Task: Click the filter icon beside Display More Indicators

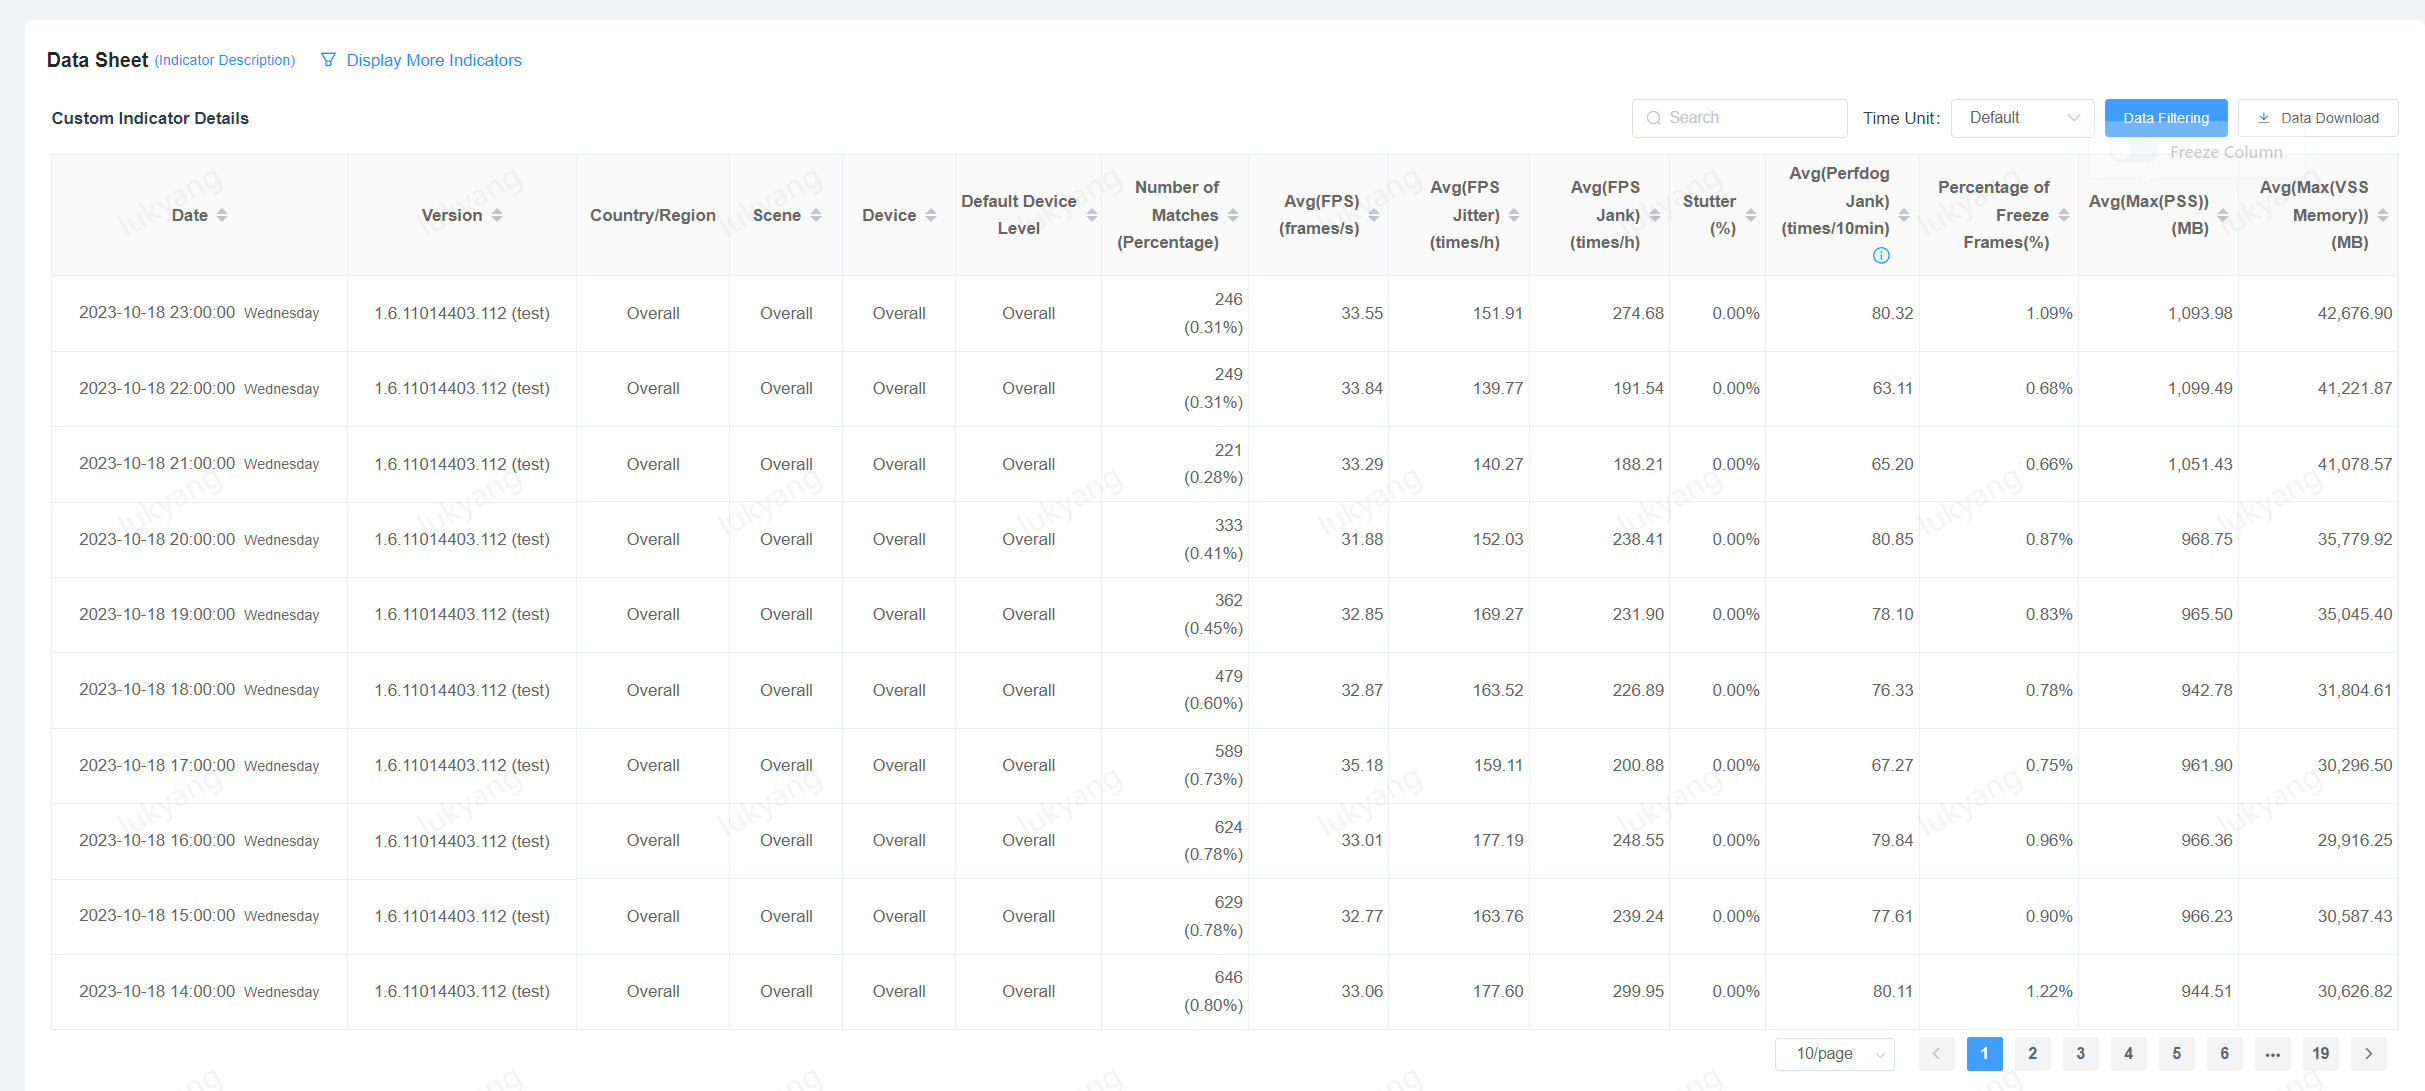Action: pyautogui.click(x=328, y=60)
